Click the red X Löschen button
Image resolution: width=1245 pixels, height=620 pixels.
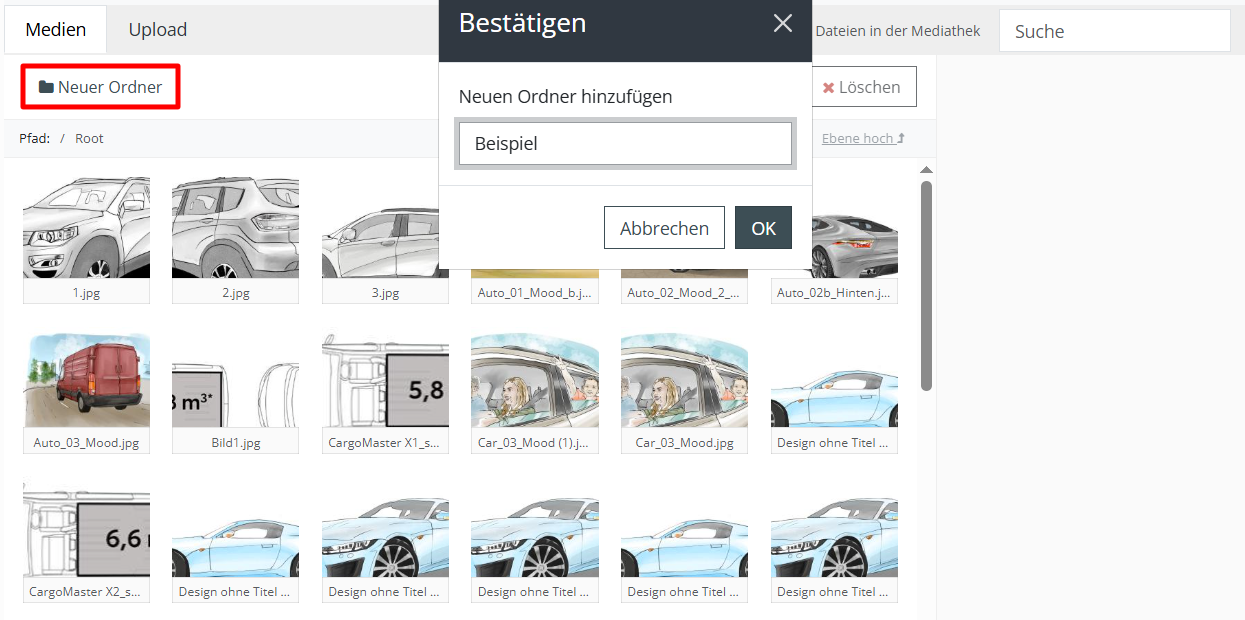pyautogui.click(x=861, y=87)
